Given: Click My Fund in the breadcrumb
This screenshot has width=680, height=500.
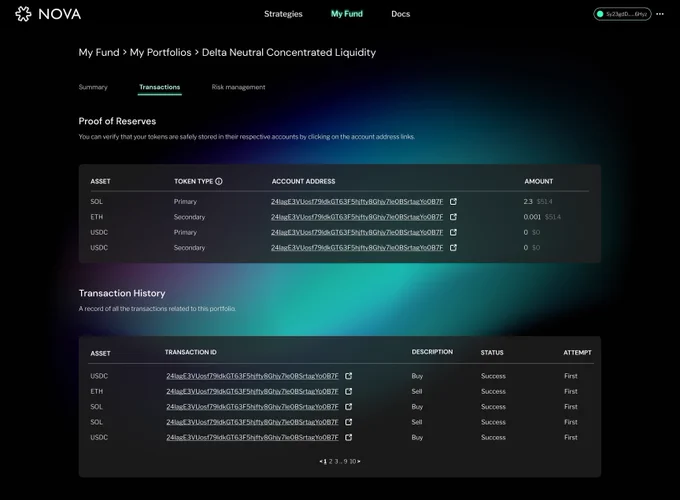Looking at the screenshot, I should click(99, 52).
